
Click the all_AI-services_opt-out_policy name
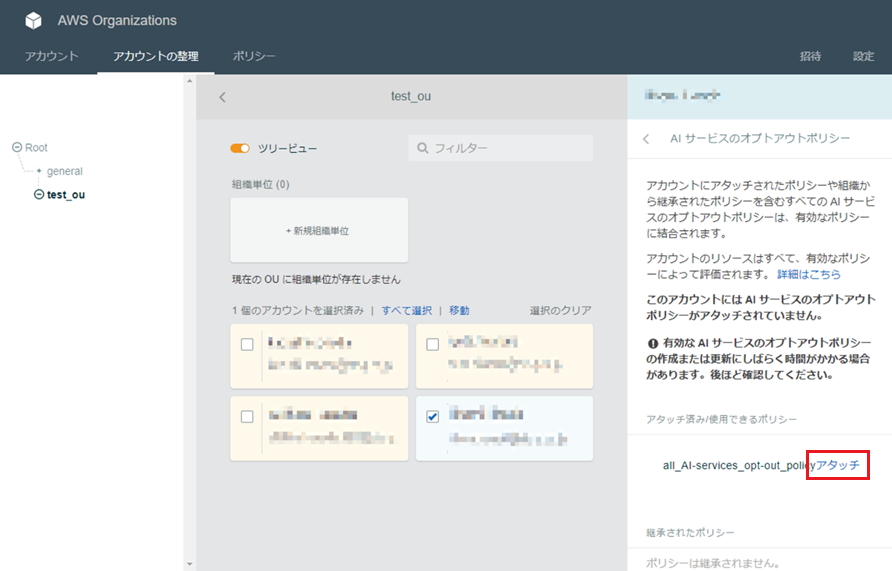(x=738, y=466)
